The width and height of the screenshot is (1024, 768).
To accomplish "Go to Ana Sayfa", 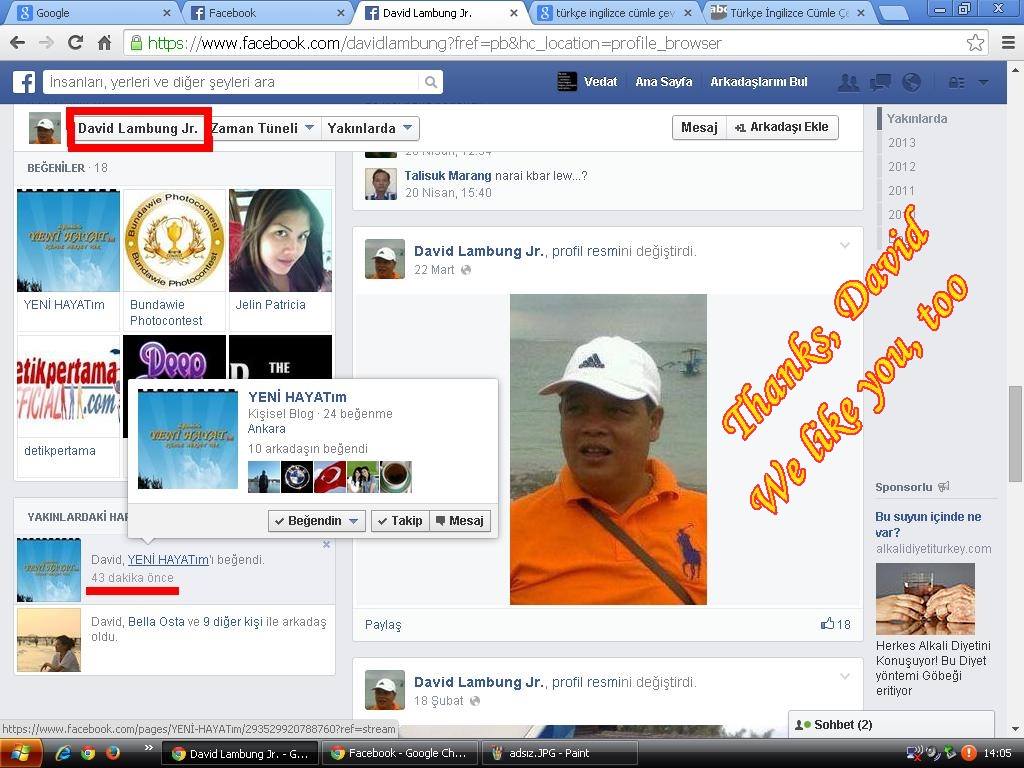I will 664,82.
